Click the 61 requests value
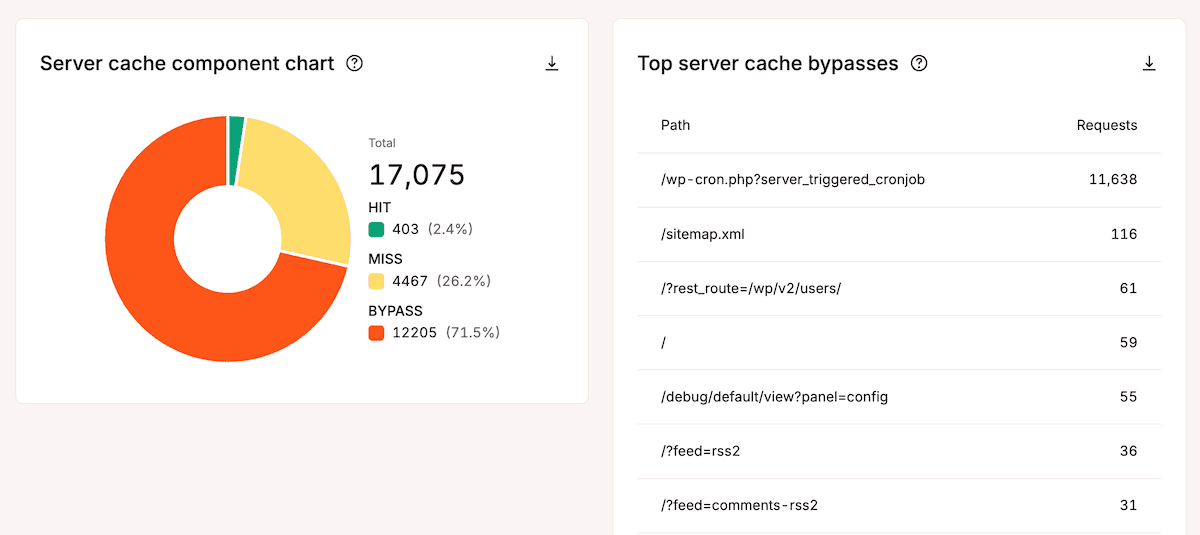Viewport: 1200px width, 535px height. coord(1129,288)
